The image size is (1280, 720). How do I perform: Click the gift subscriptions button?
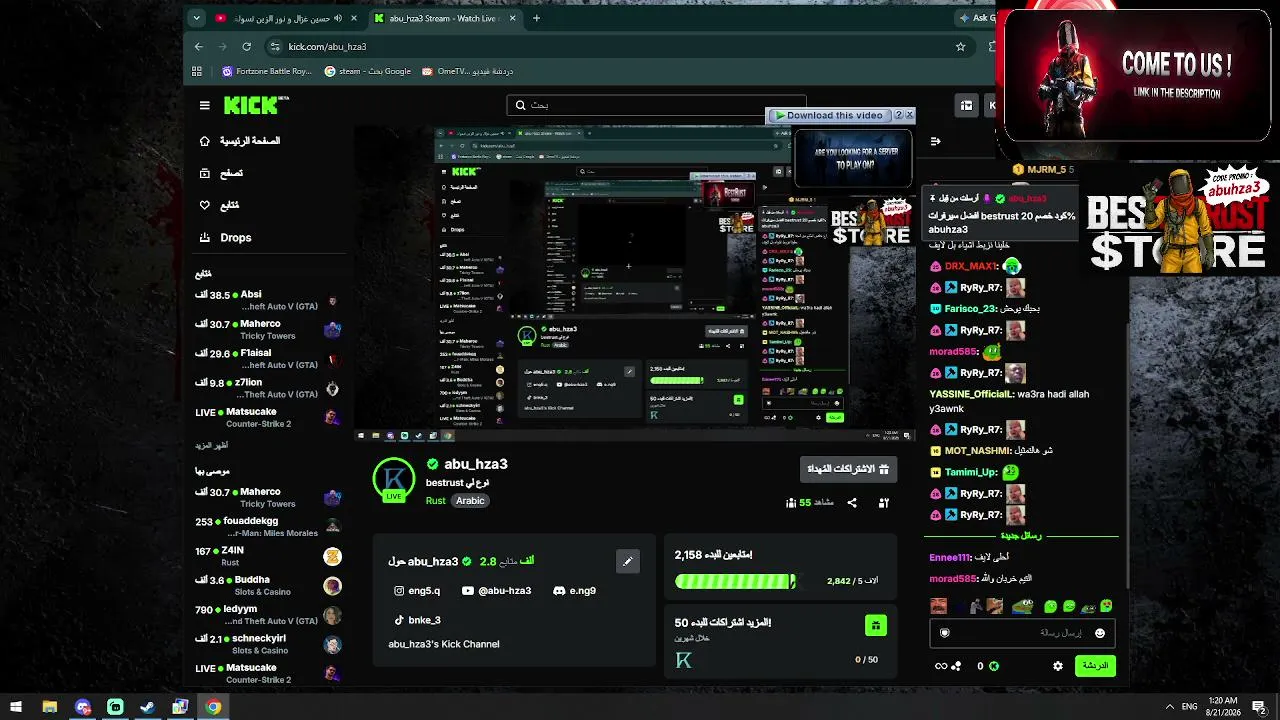tap(848, 469)
